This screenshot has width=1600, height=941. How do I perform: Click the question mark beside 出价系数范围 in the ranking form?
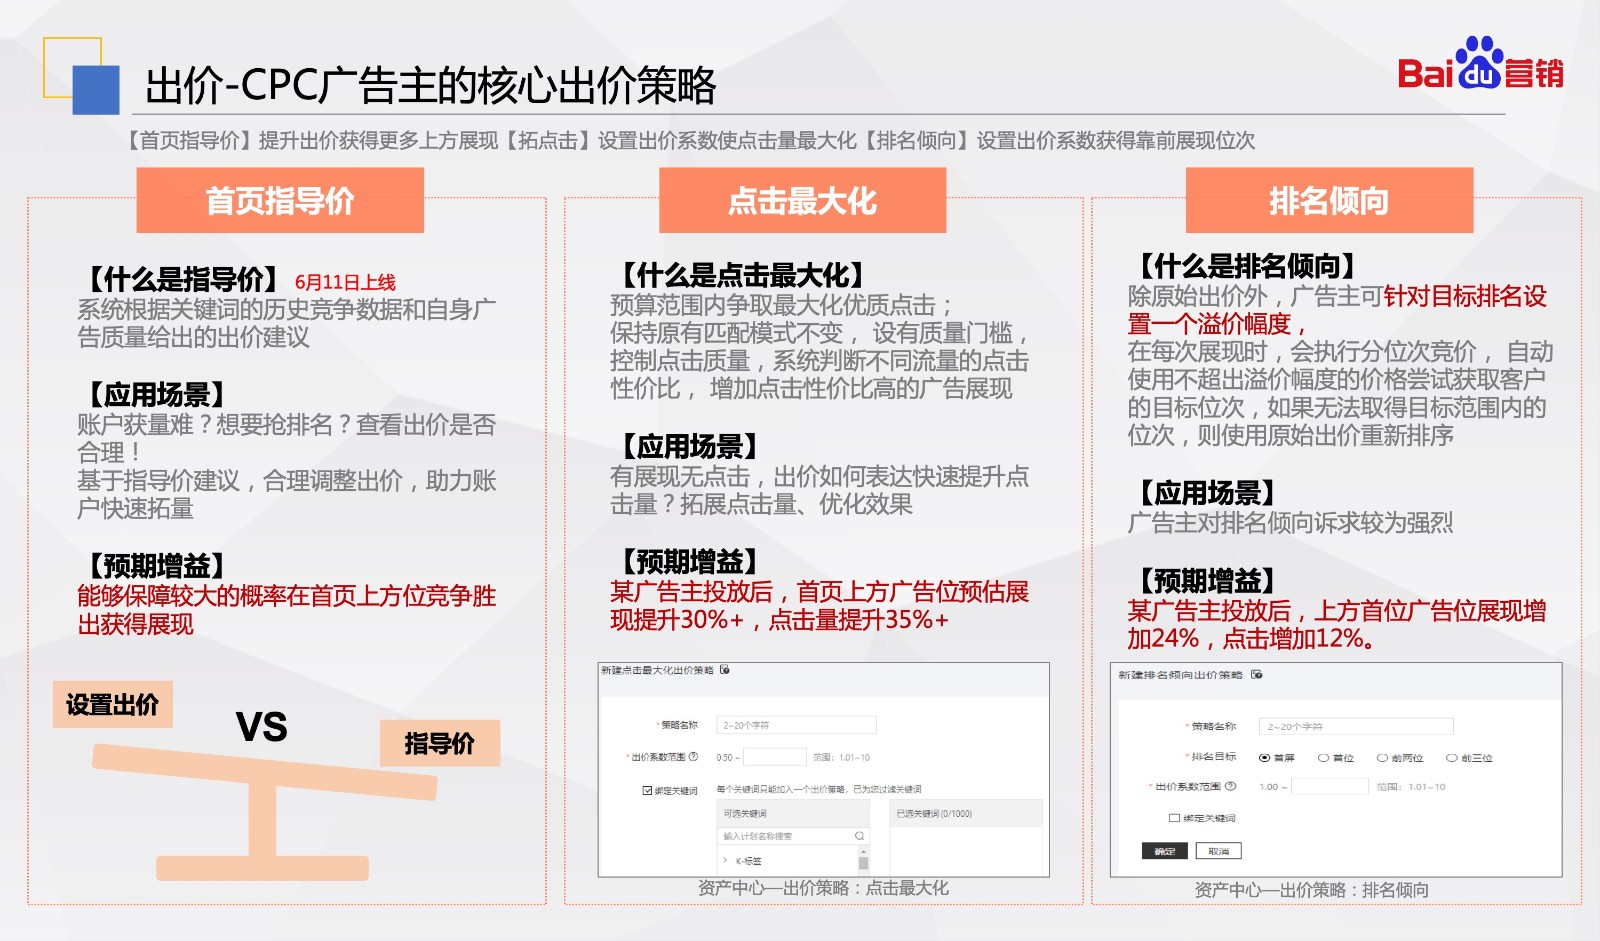(x=1231, y=787)
